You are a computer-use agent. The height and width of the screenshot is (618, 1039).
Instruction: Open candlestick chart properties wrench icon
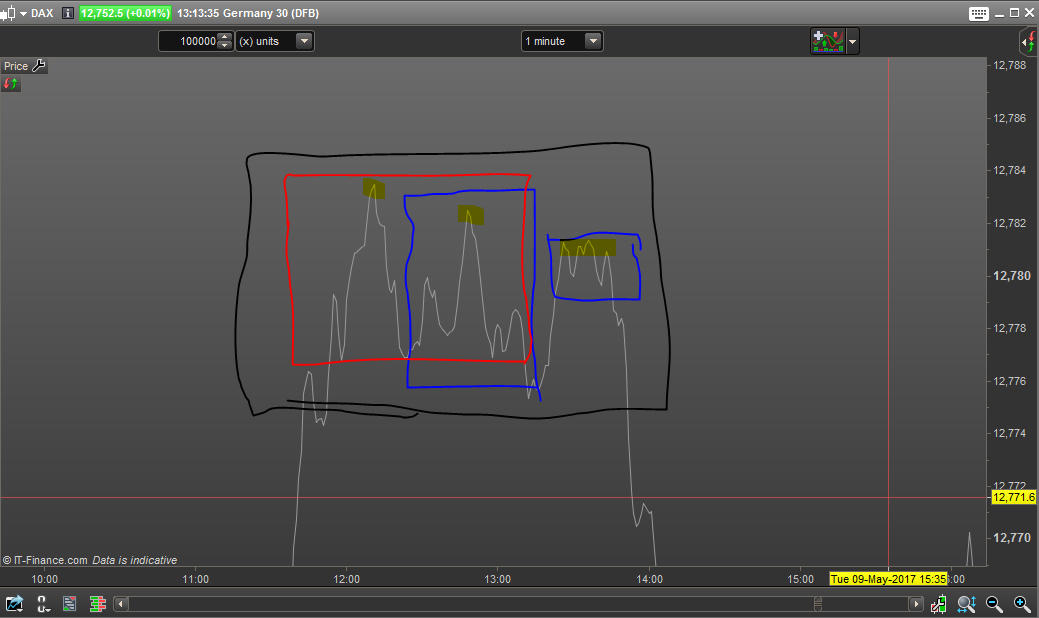pos(938,603)
